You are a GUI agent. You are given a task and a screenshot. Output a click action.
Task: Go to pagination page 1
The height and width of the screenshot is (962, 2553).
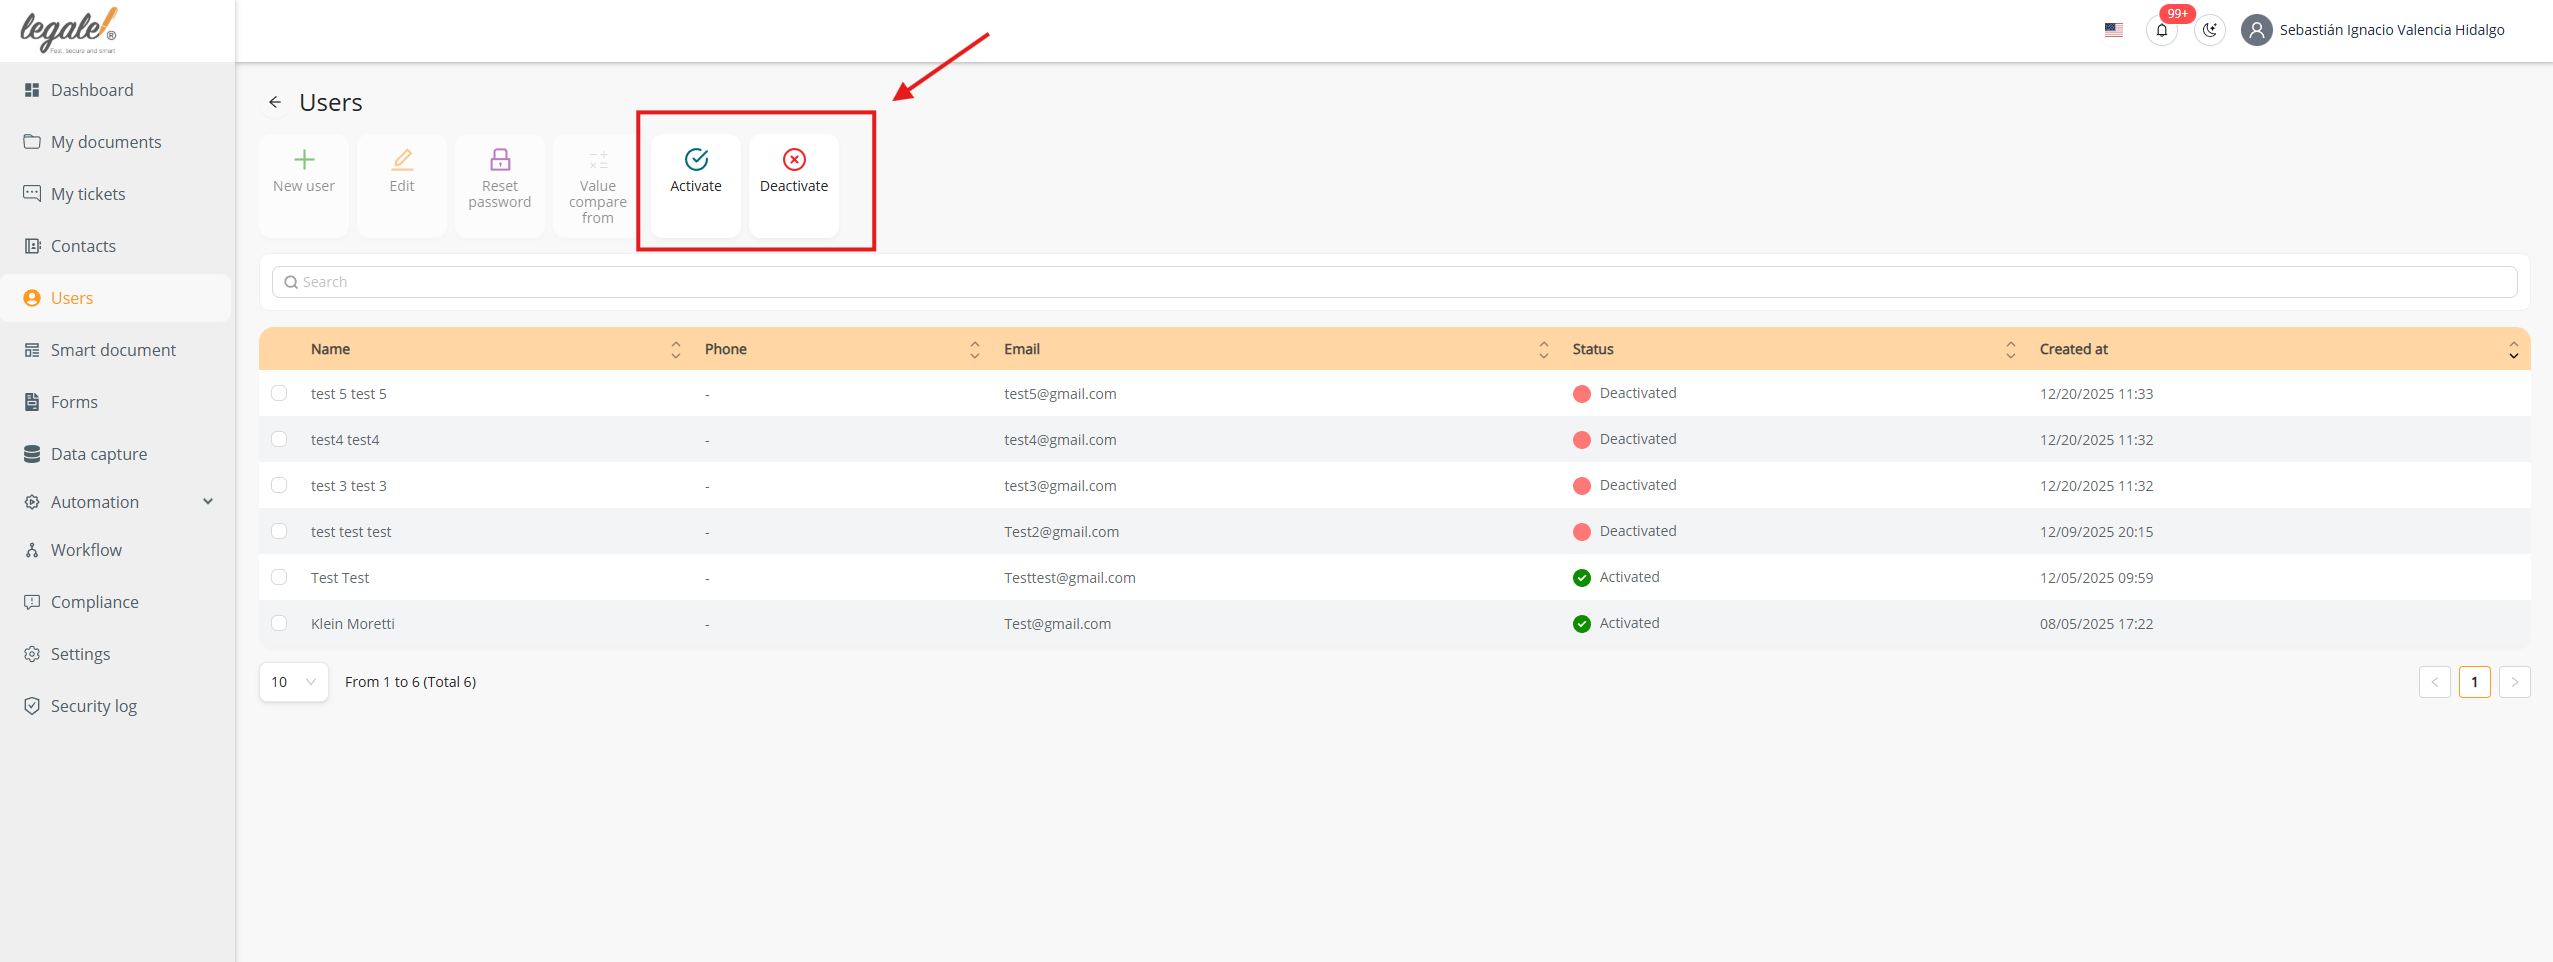click(2474, 682)
